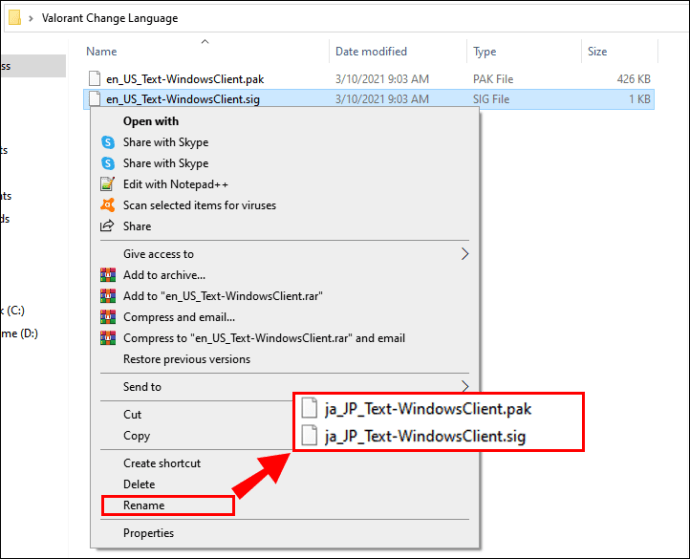Choose Edit with Notepad++
Viewport: 690px width, 559px height.
click(176, 184)
